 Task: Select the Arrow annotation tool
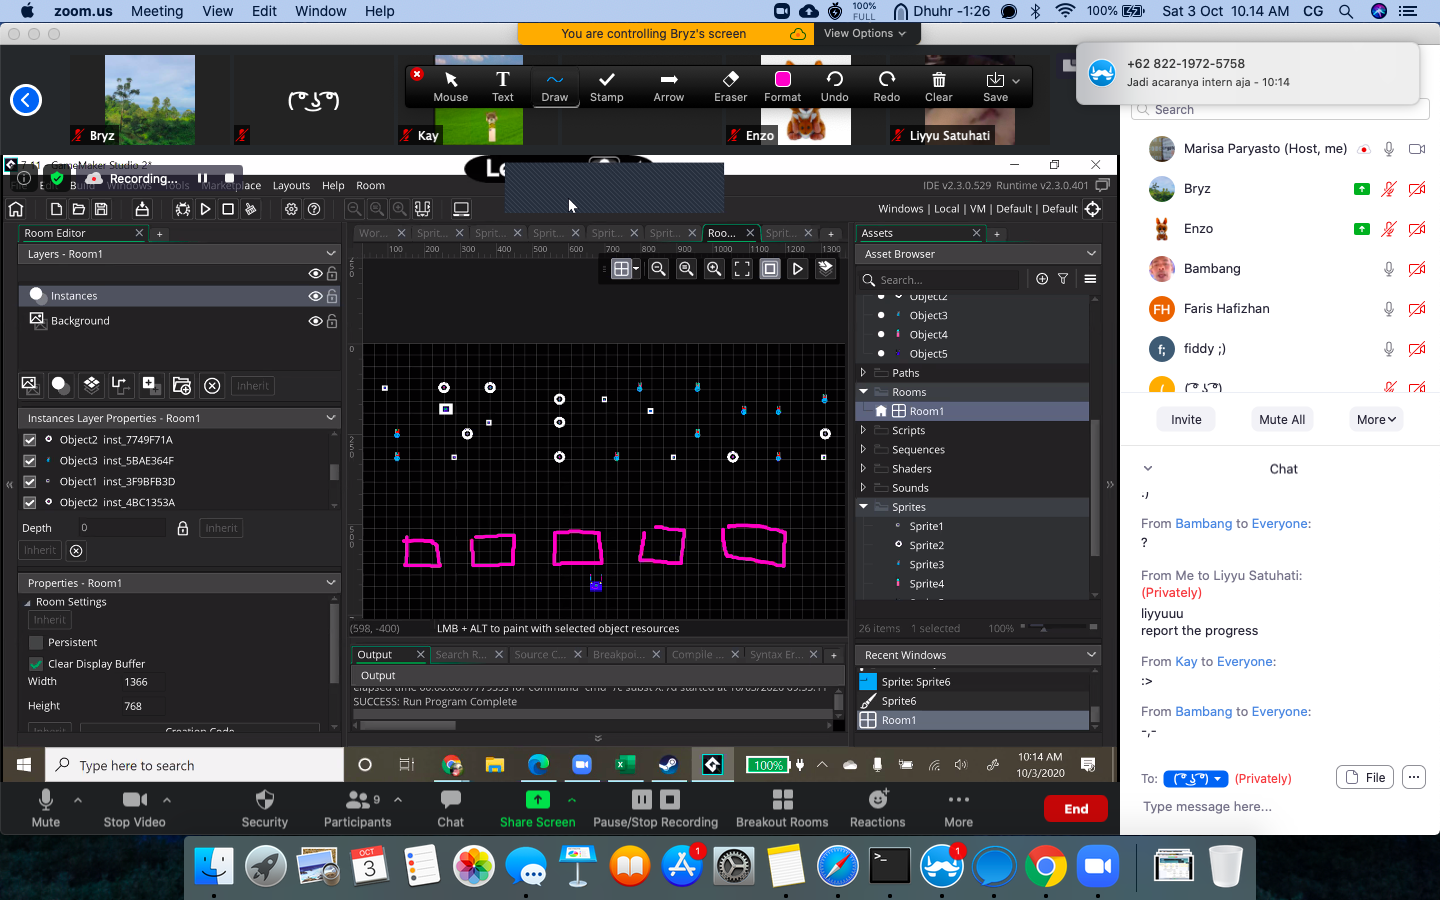click(668, 86)
